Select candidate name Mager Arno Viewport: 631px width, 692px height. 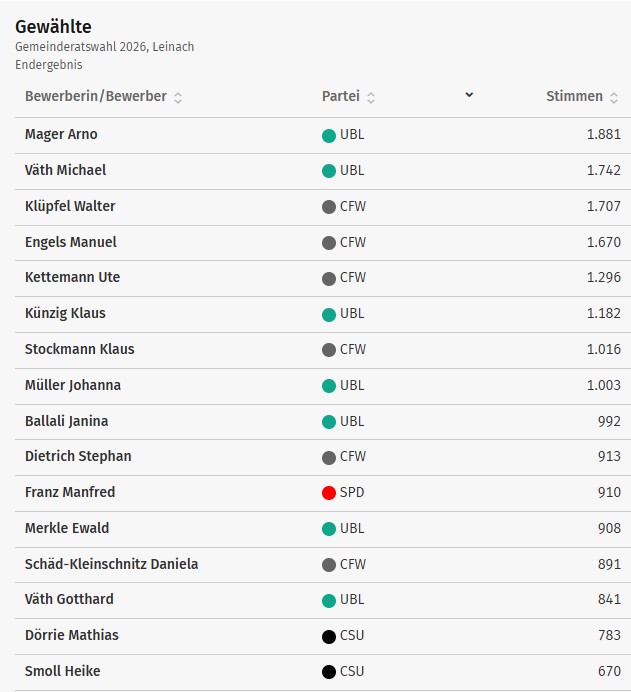point(61,135)
